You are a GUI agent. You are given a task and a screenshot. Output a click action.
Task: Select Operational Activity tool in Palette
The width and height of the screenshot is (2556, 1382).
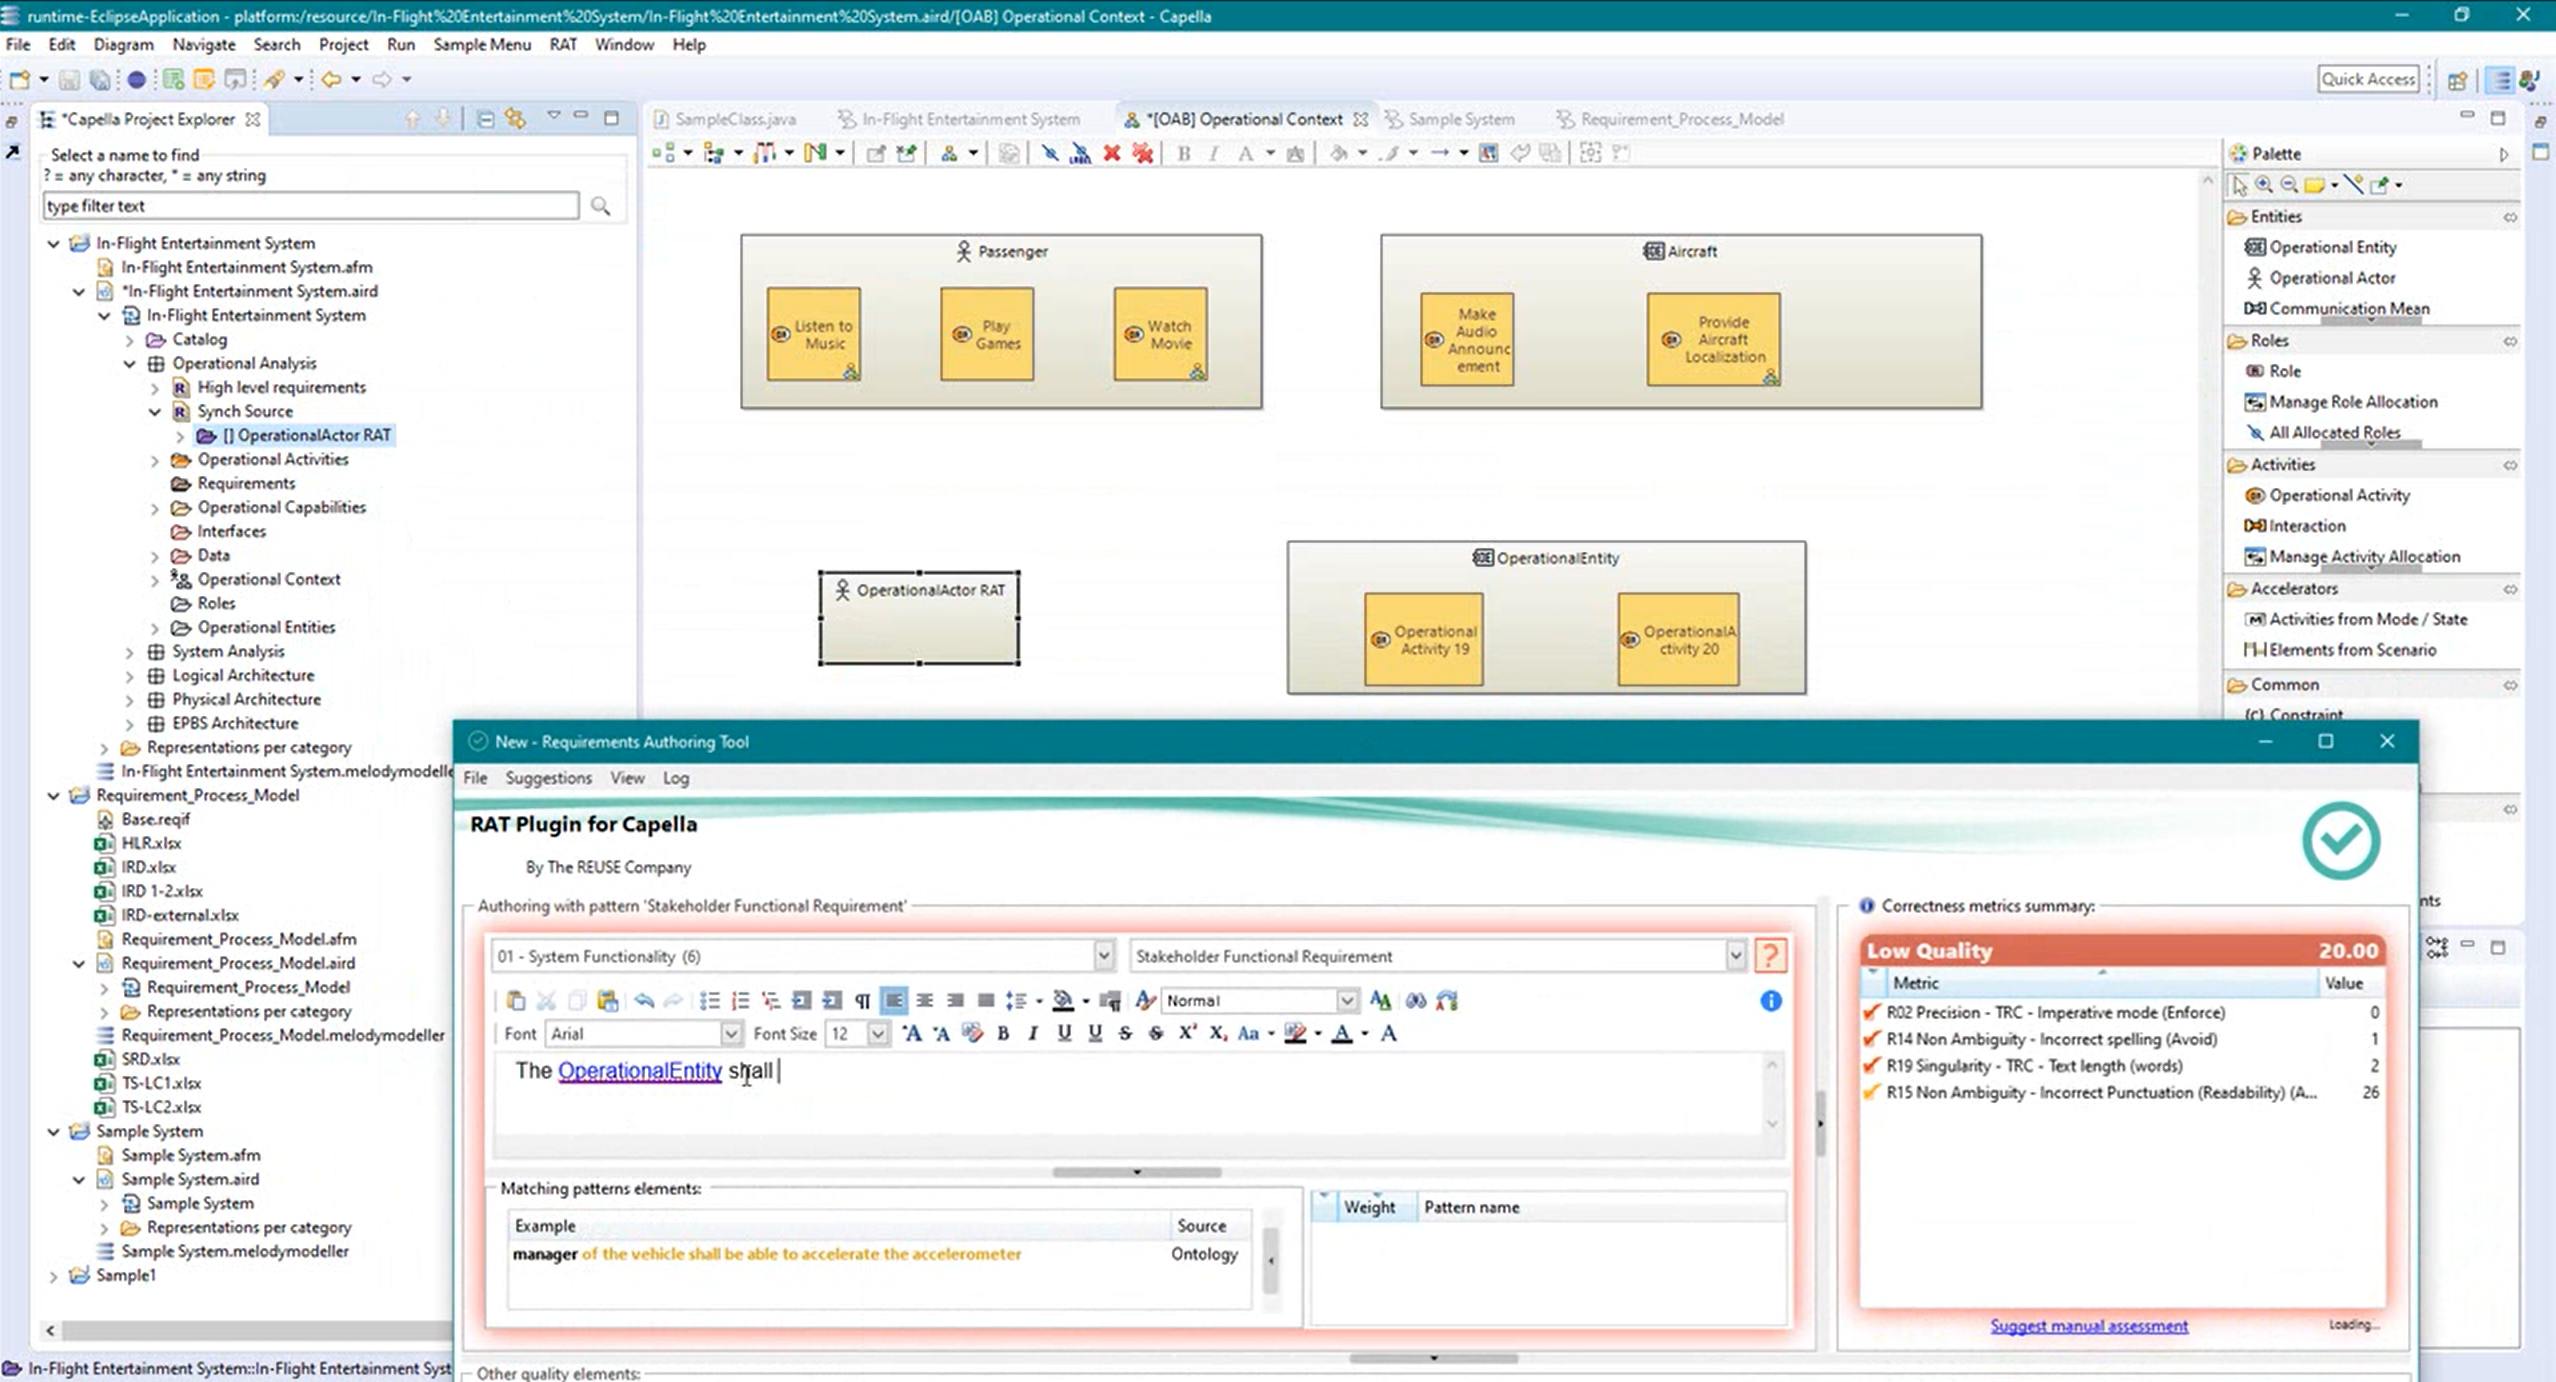pyautogui.click(x=2339, y=495)
